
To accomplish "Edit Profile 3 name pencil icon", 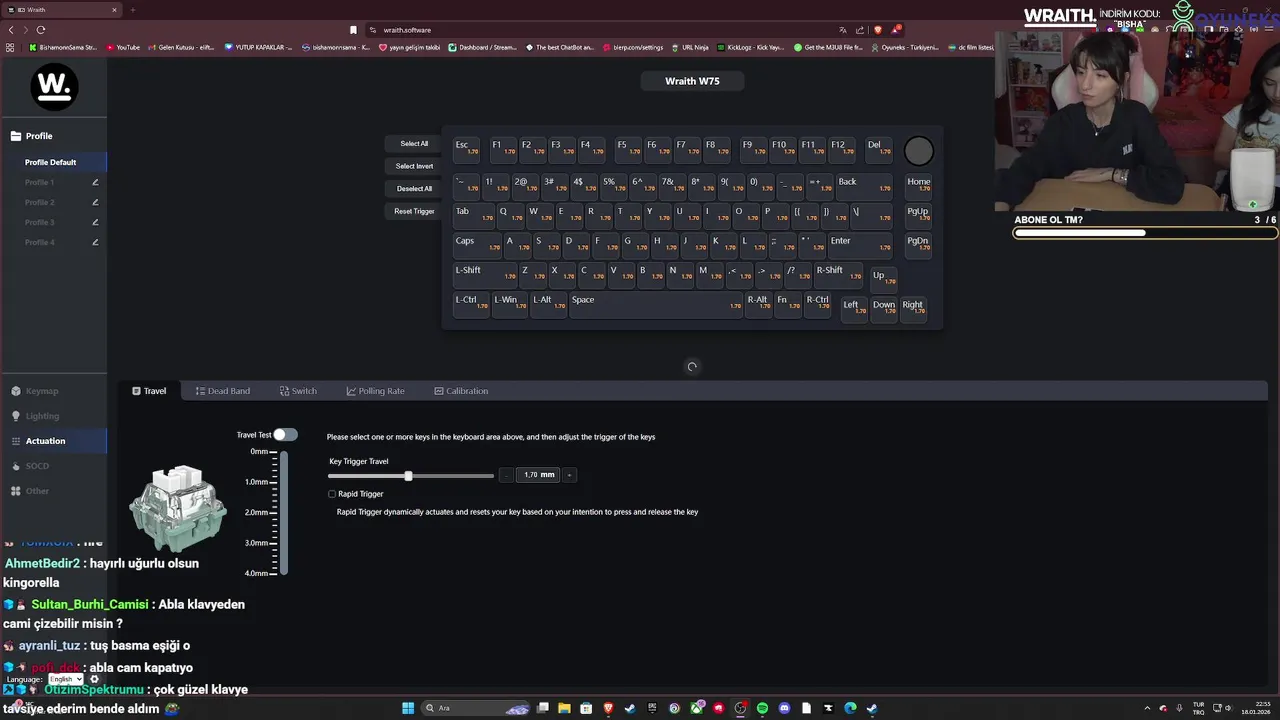I will coord(95,222).
